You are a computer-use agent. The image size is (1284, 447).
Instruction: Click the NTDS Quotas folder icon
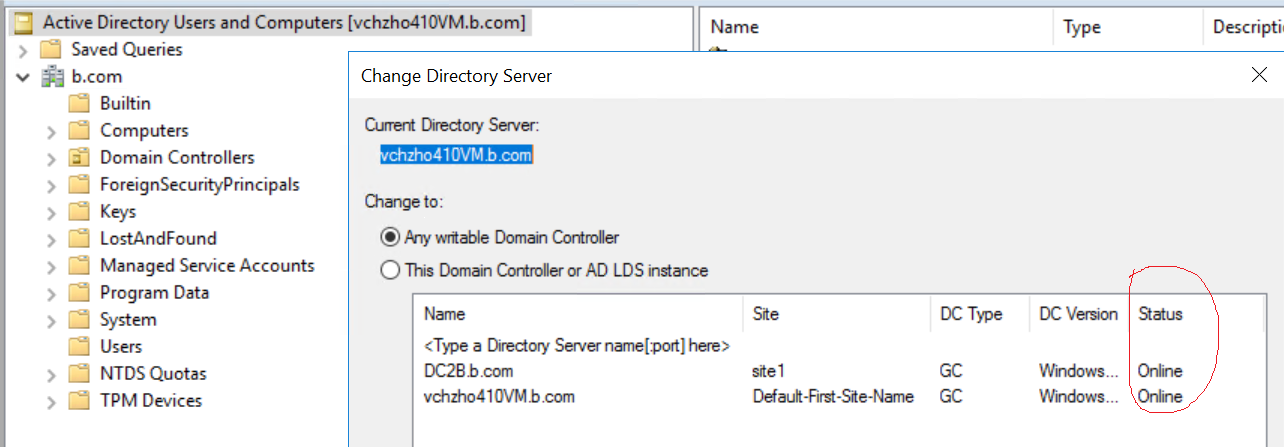(x=80, y=373)
